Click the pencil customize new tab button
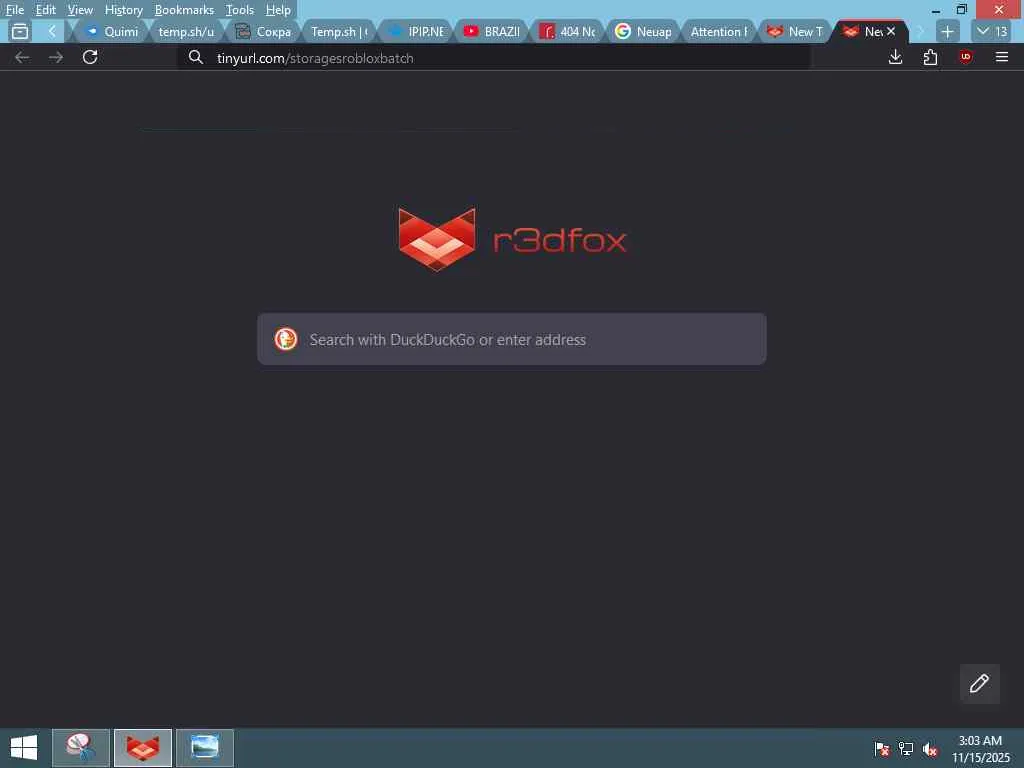1024x768 pixels. point(979,683)
